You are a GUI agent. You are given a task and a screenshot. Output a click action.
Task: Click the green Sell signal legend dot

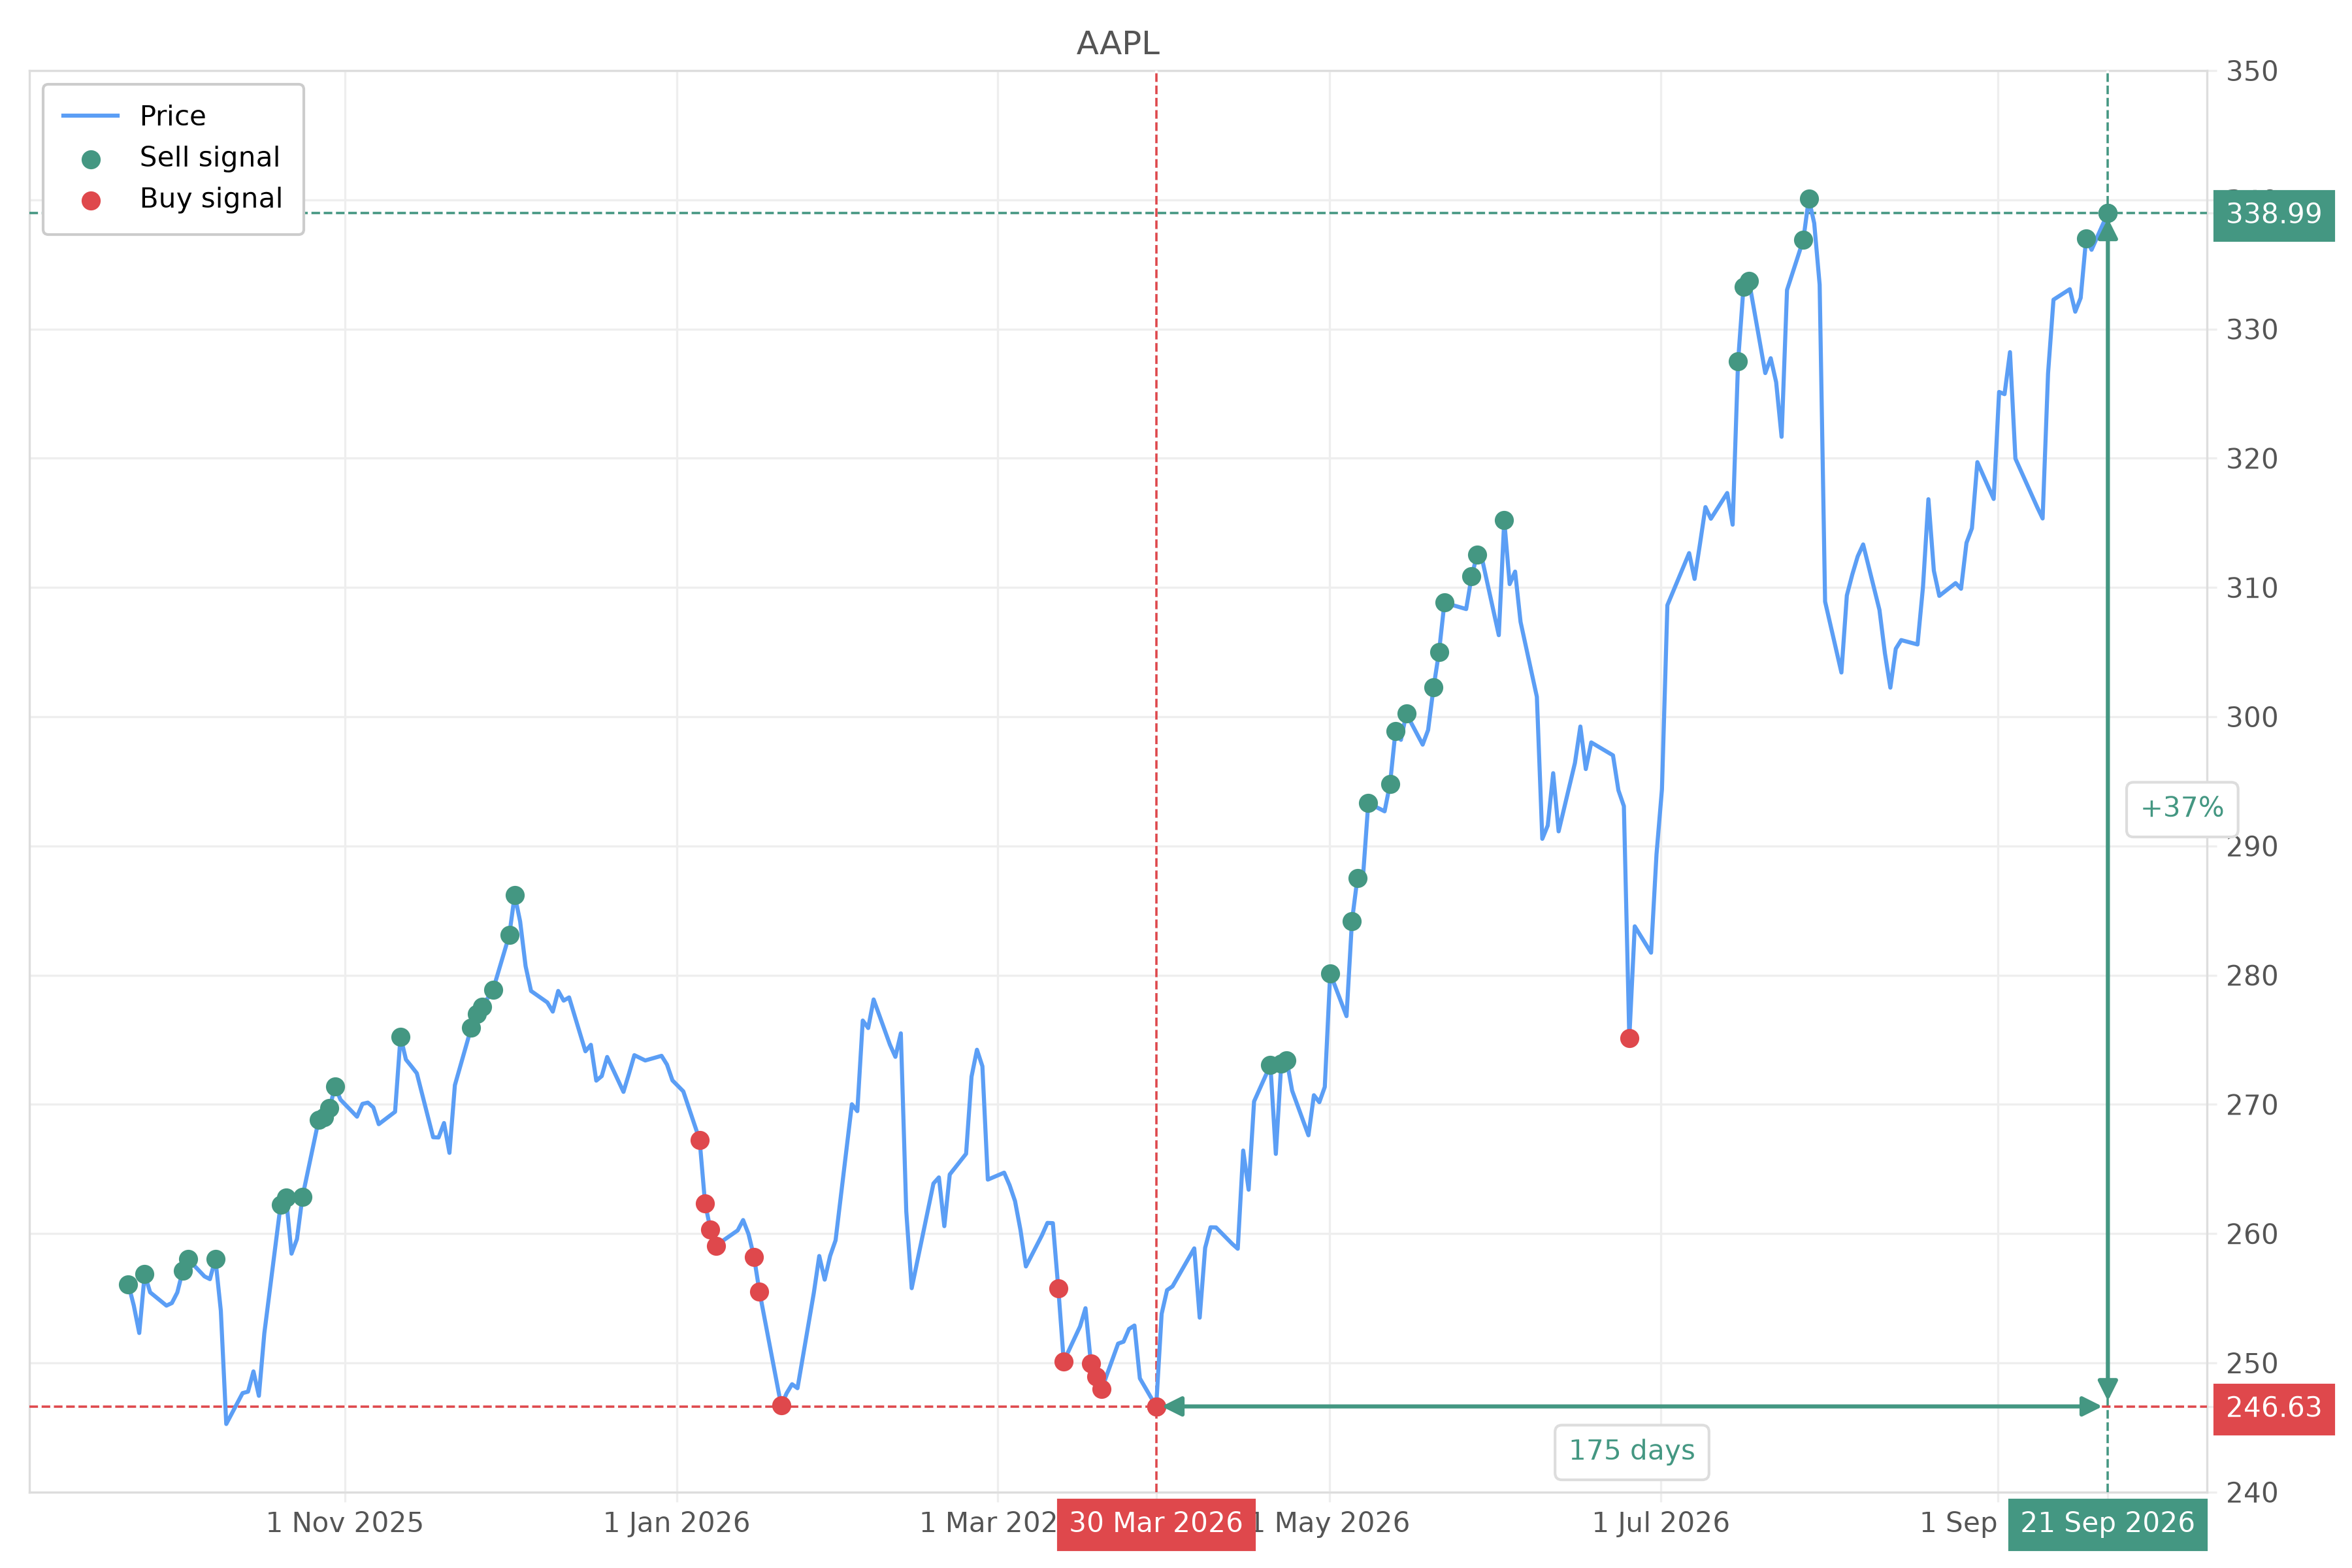pos(91,159)
